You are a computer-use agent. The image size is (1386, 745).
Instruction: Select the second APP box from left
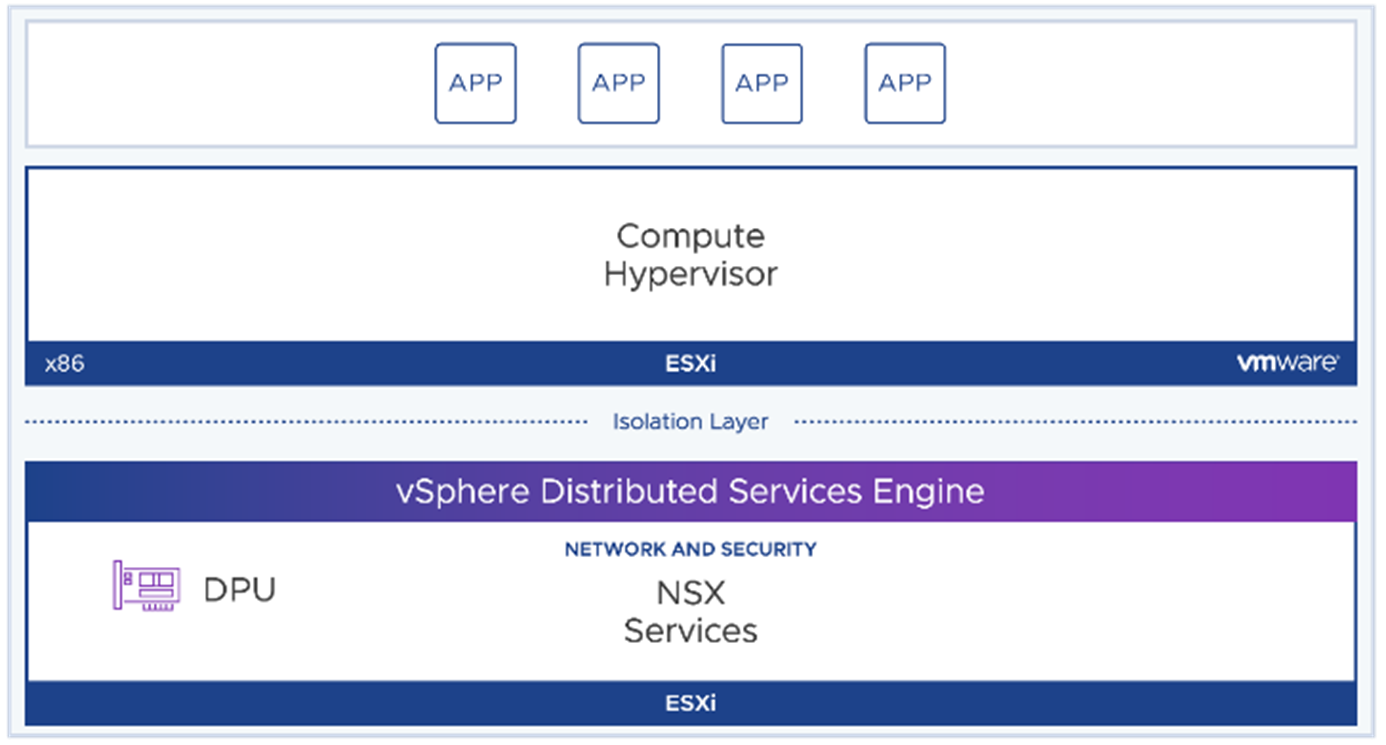tap(618, 83)
